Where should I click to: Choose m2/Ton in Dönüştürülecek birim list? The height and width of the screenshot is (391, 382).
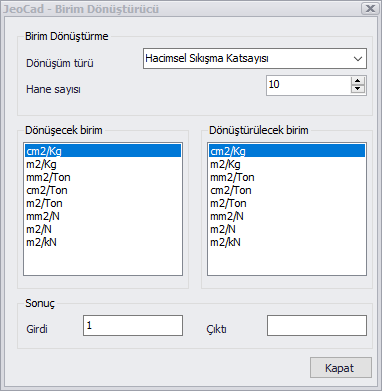[287, 203]
